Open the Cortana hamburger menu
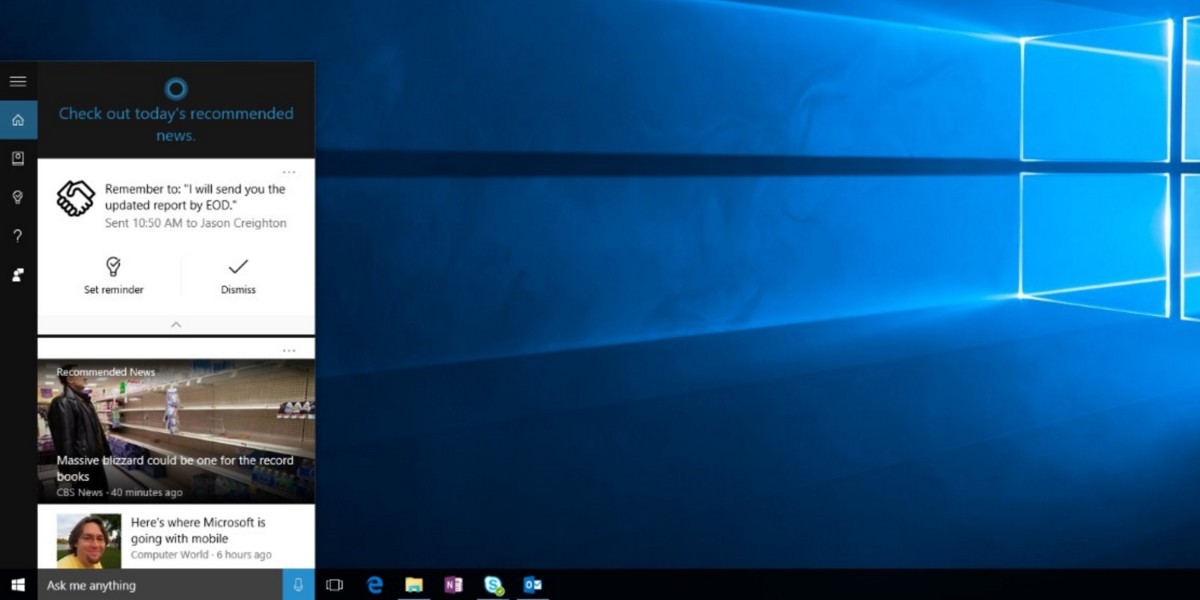The image size is (1200, 600). pos(18,81)
